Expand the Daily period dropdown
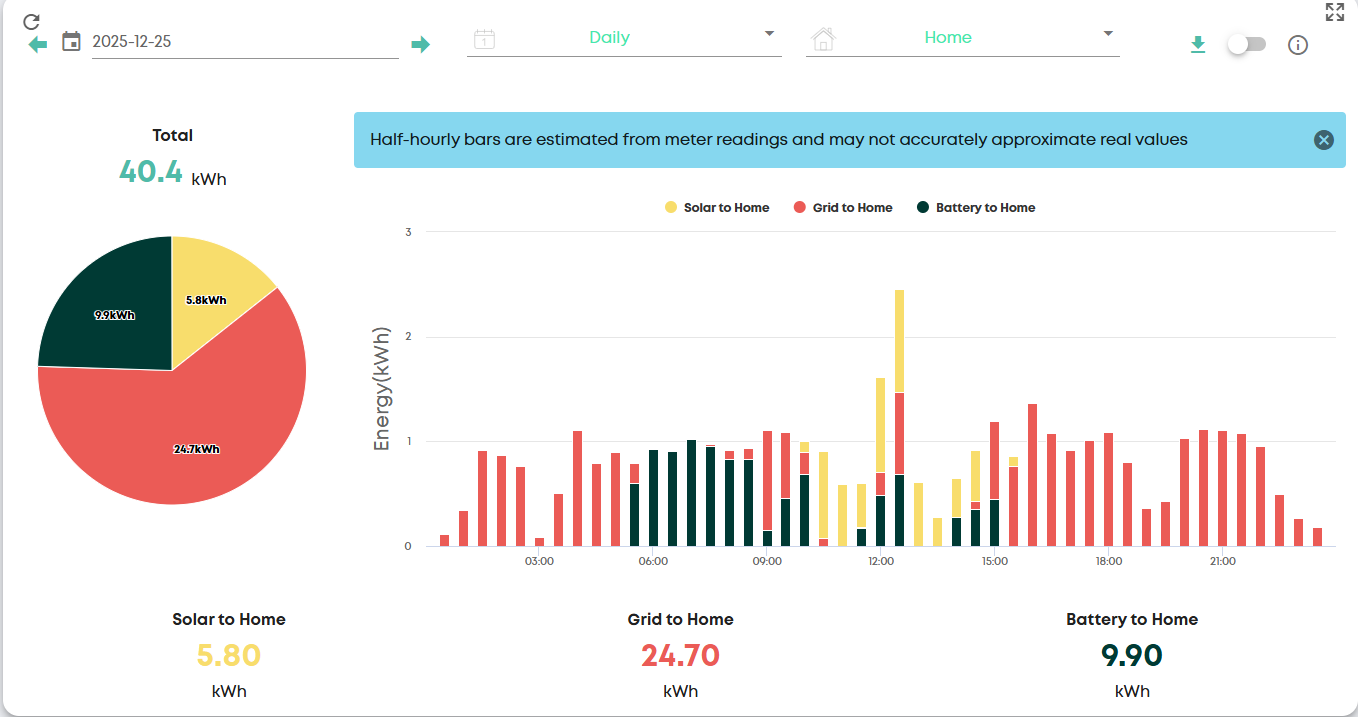Viewport: 1358px width, 717px height. [x=624, y=38]
